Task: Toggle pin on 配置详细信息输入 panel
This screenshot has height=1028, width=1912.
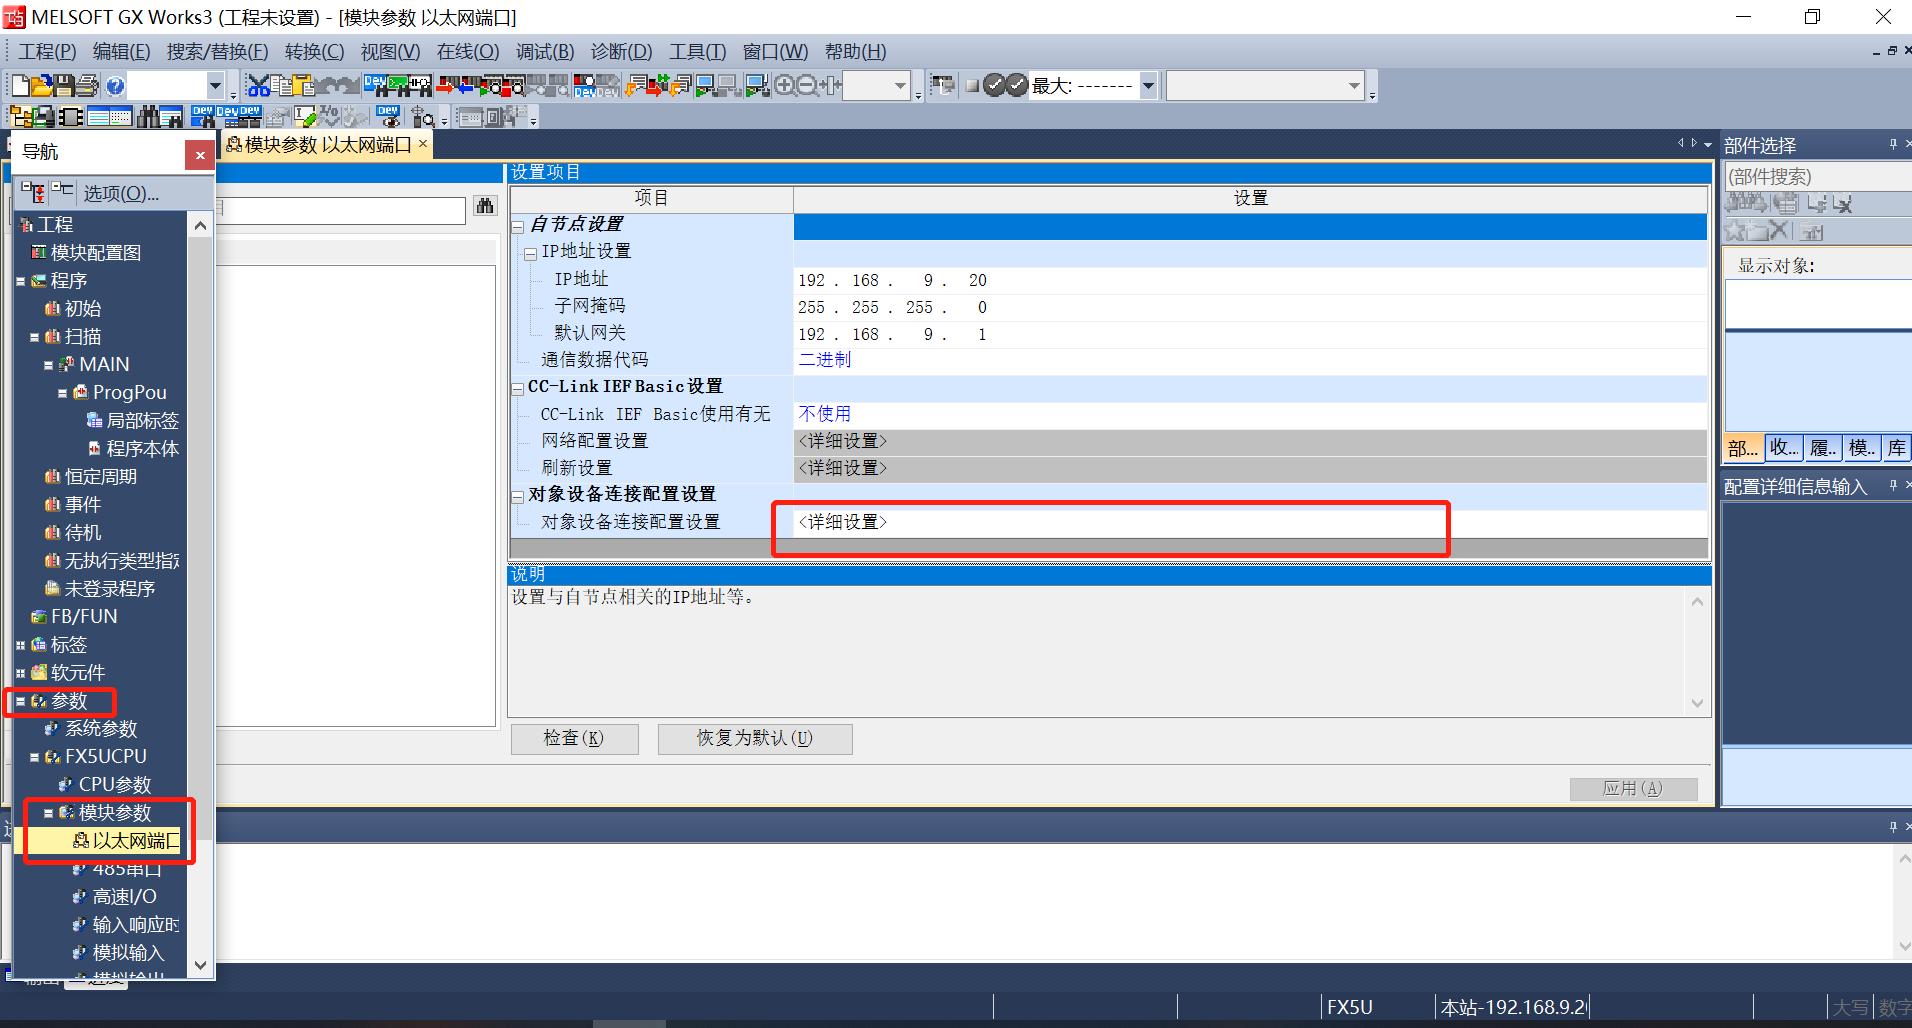Action: pos(1892,486)
